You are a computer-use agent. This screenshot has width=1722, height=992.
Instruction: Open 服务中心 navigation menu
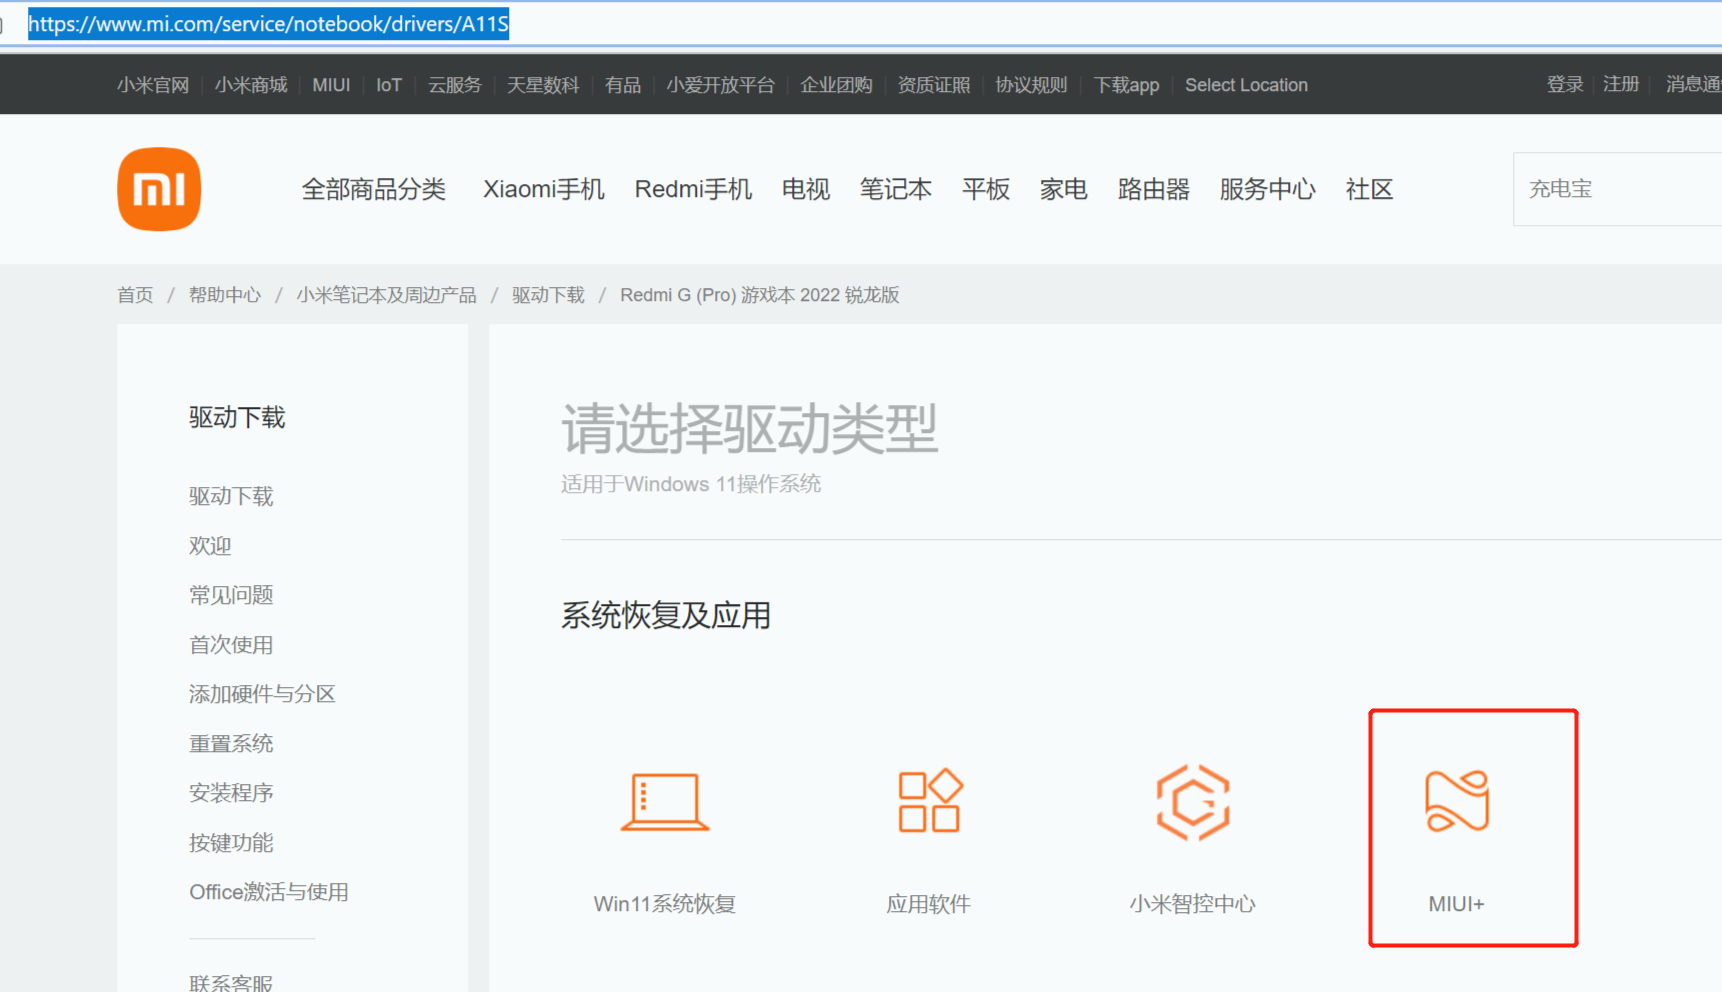1268,189
